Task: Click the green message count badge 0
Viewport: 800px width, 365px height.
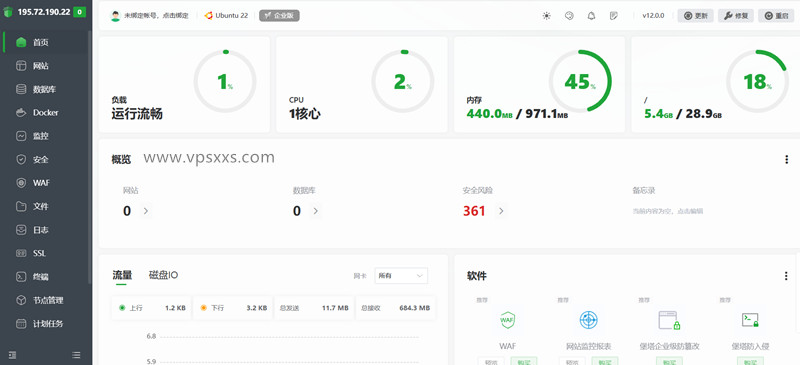Action: [79, 12]
